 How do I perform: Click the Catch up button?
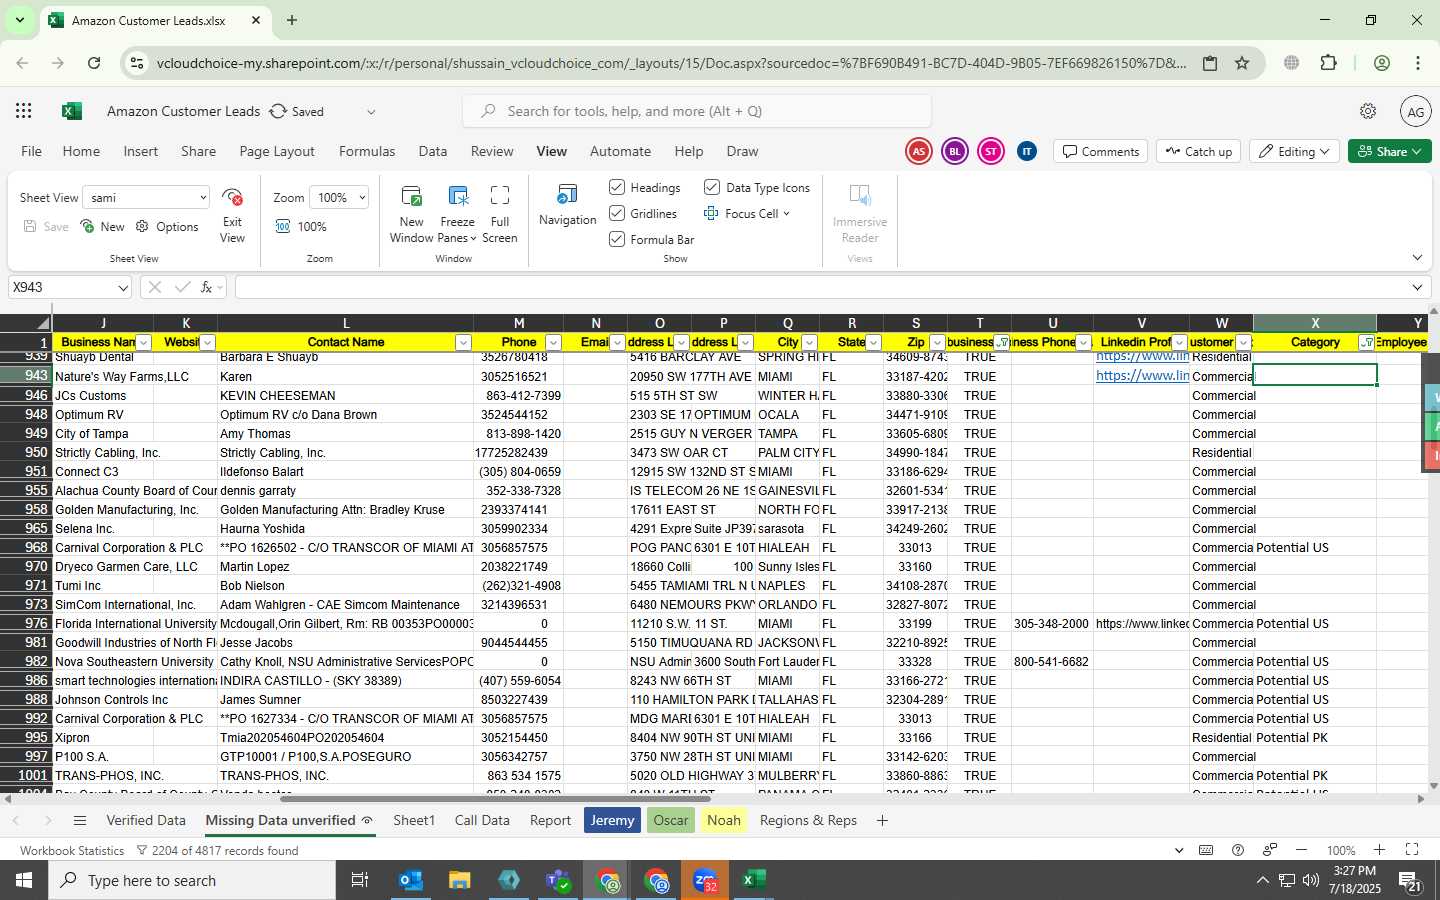(x=1198, y=151)
